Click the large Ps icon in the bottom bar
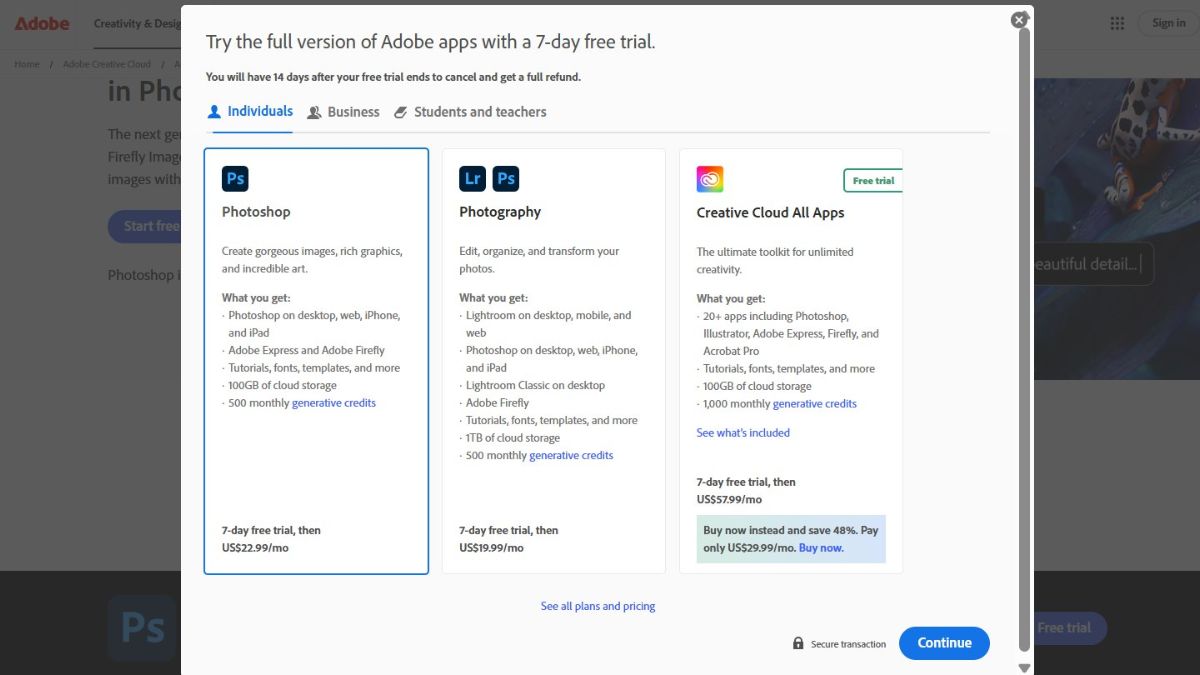Viewport: 1200px width, 675px height. [143, 628]
